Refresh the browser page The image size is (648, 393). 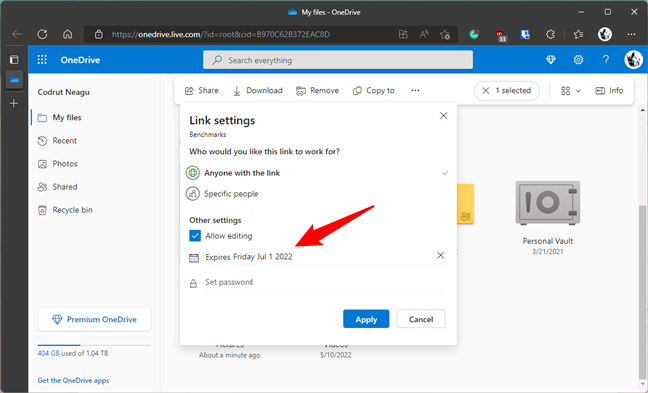pyautogui.click(x=42, y=34)
